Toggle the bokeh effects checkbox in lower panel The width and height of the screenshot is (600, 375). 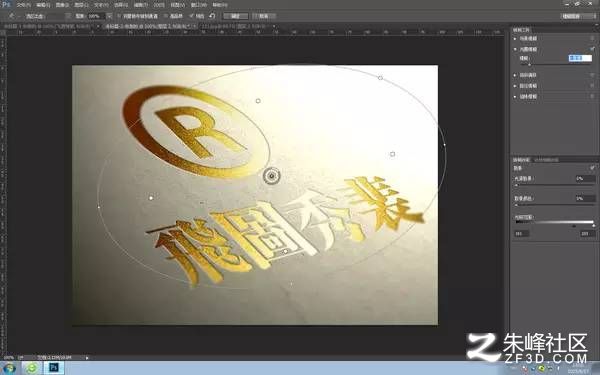tap(592, 168)
